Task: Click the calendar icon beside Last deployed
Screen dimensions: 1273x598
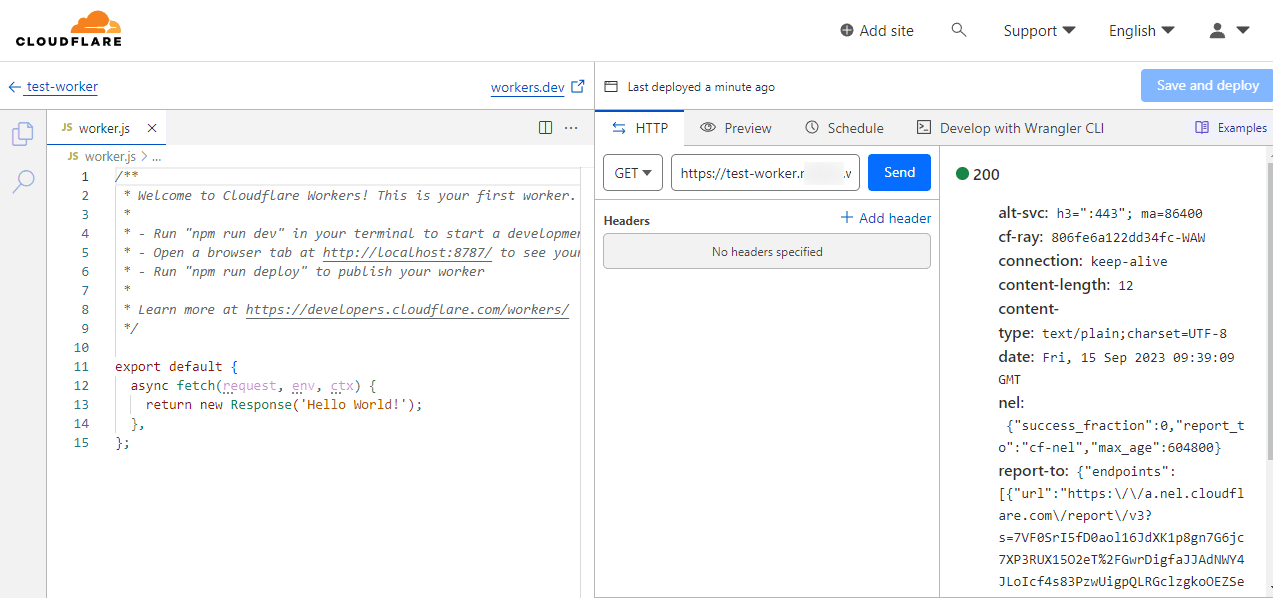Action: pos(611,87)
